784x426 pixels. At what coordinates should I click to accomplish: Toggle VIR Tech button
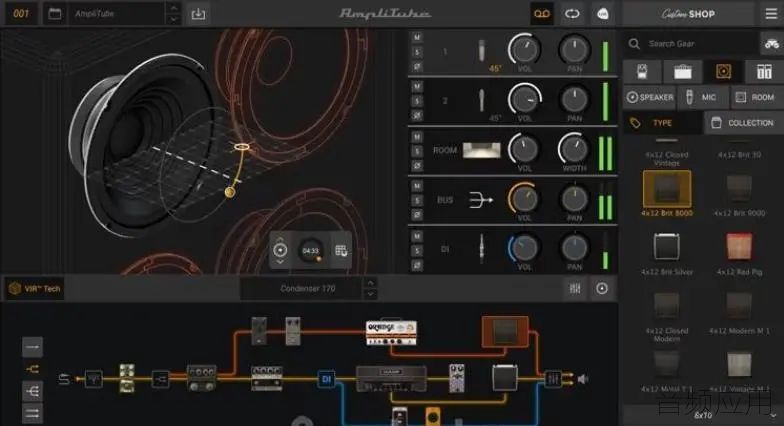(35, 288)
